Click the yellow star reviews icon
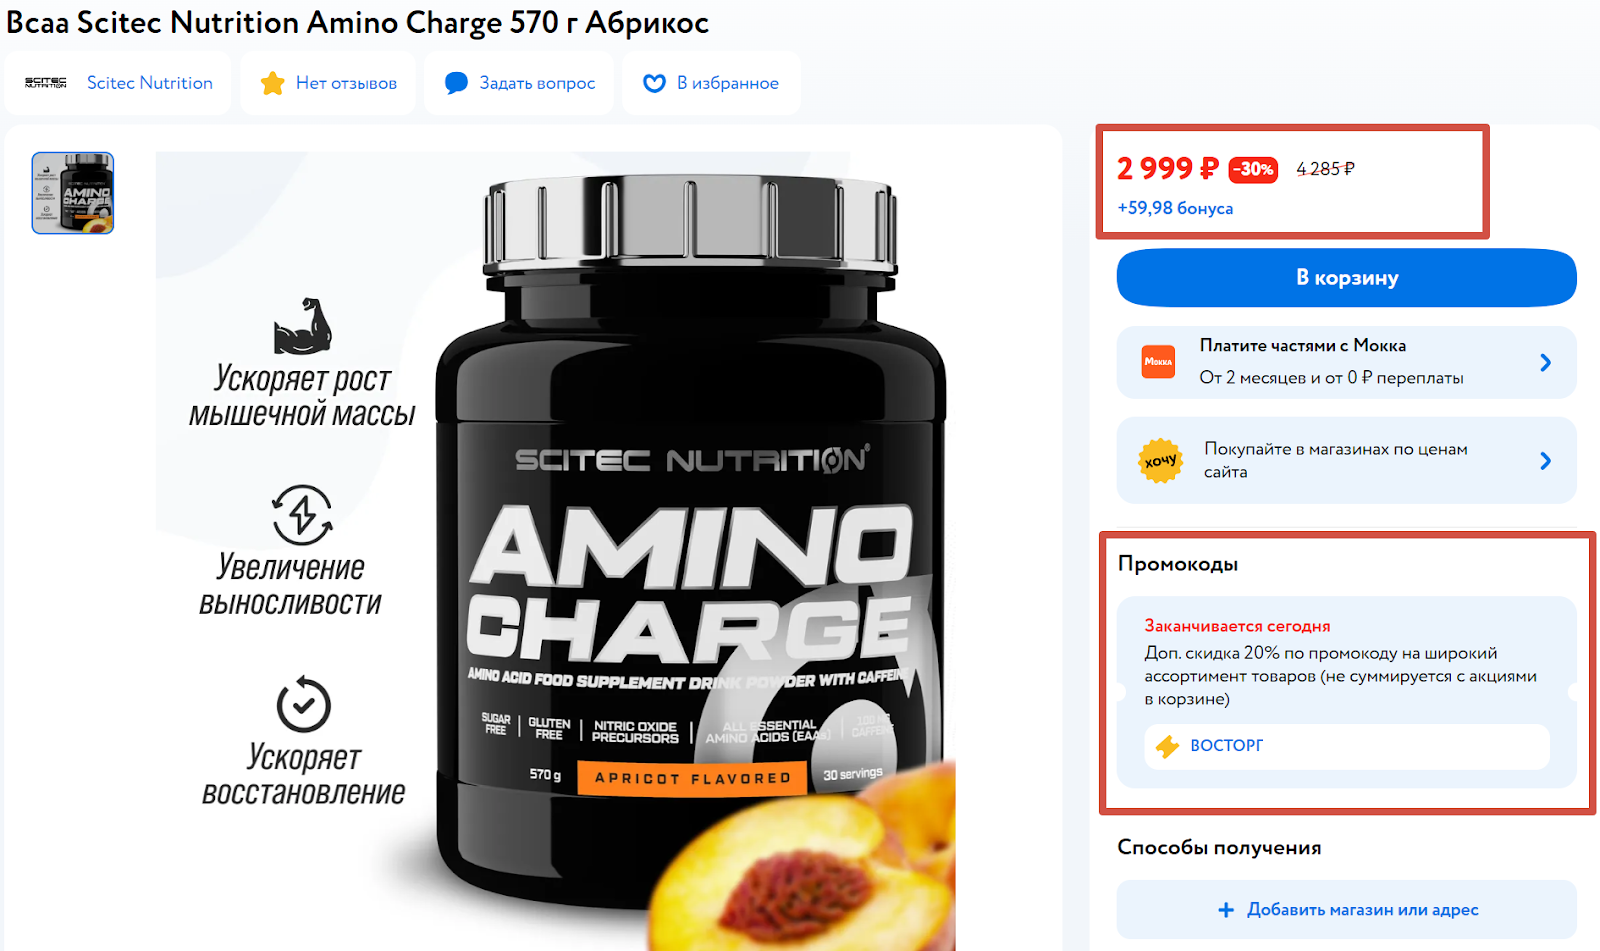Viewport: 1600px width, 951px height. (x=272, y=83)
